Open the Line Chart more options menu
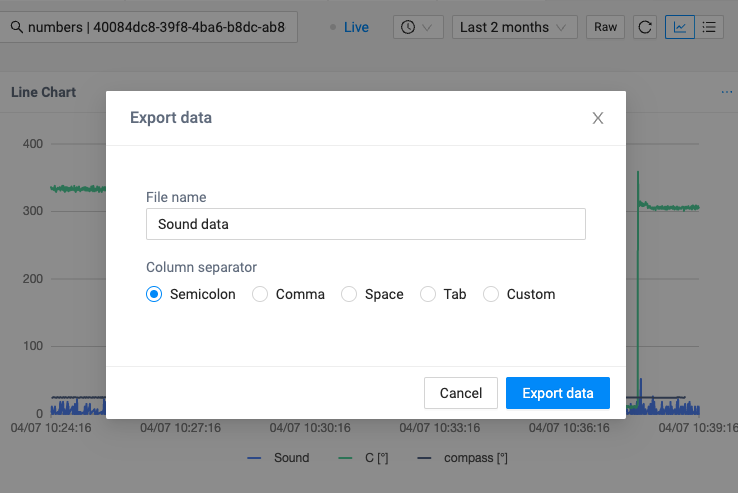 (x=727, y=92)
